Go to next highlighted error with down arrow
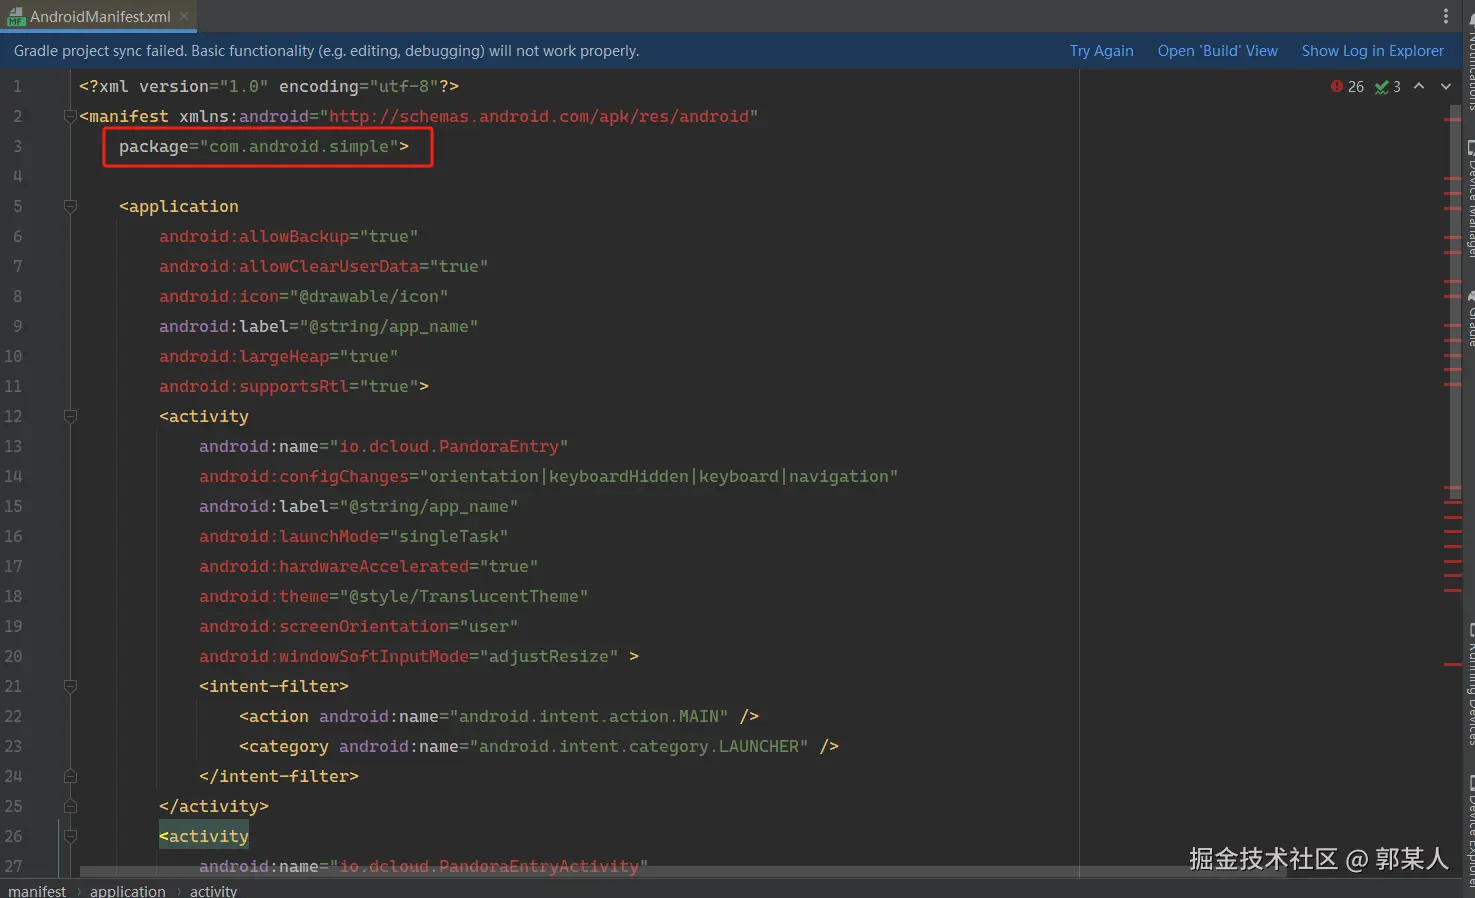The width and height of the screenshot is (1475, 898). tap(1445, 86)
